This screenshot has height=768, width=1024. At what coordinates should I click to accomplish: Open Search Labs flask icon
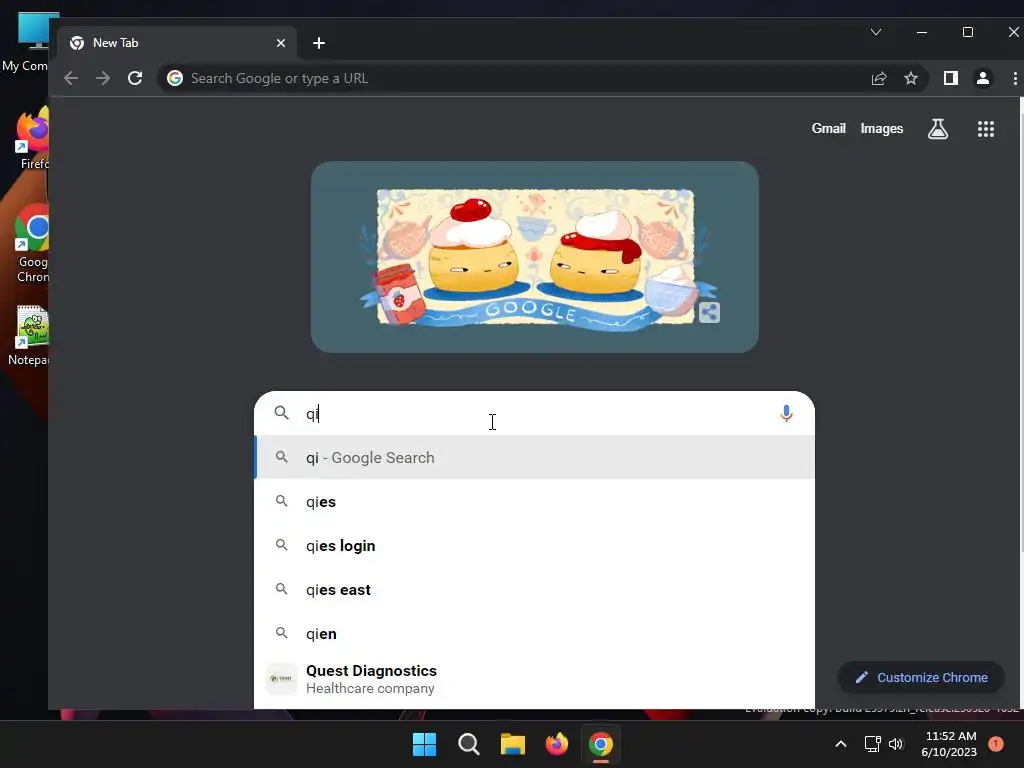click(938, 129)
